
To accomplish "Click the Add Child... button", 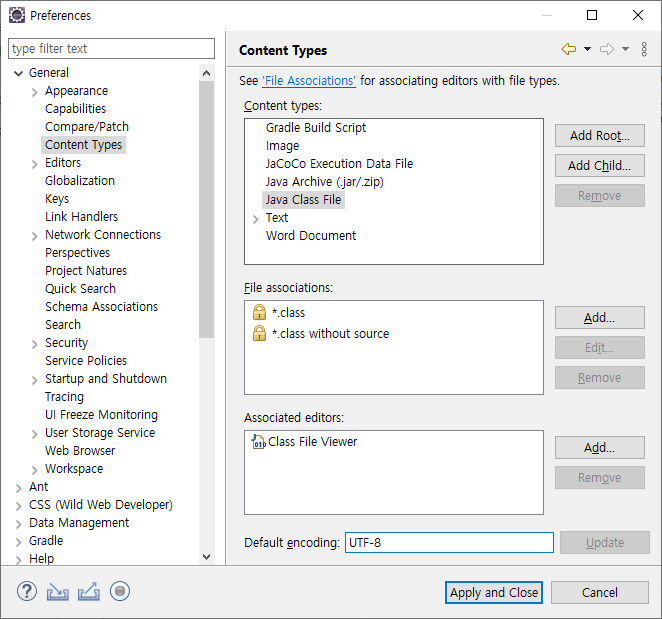I will point(600,166).
